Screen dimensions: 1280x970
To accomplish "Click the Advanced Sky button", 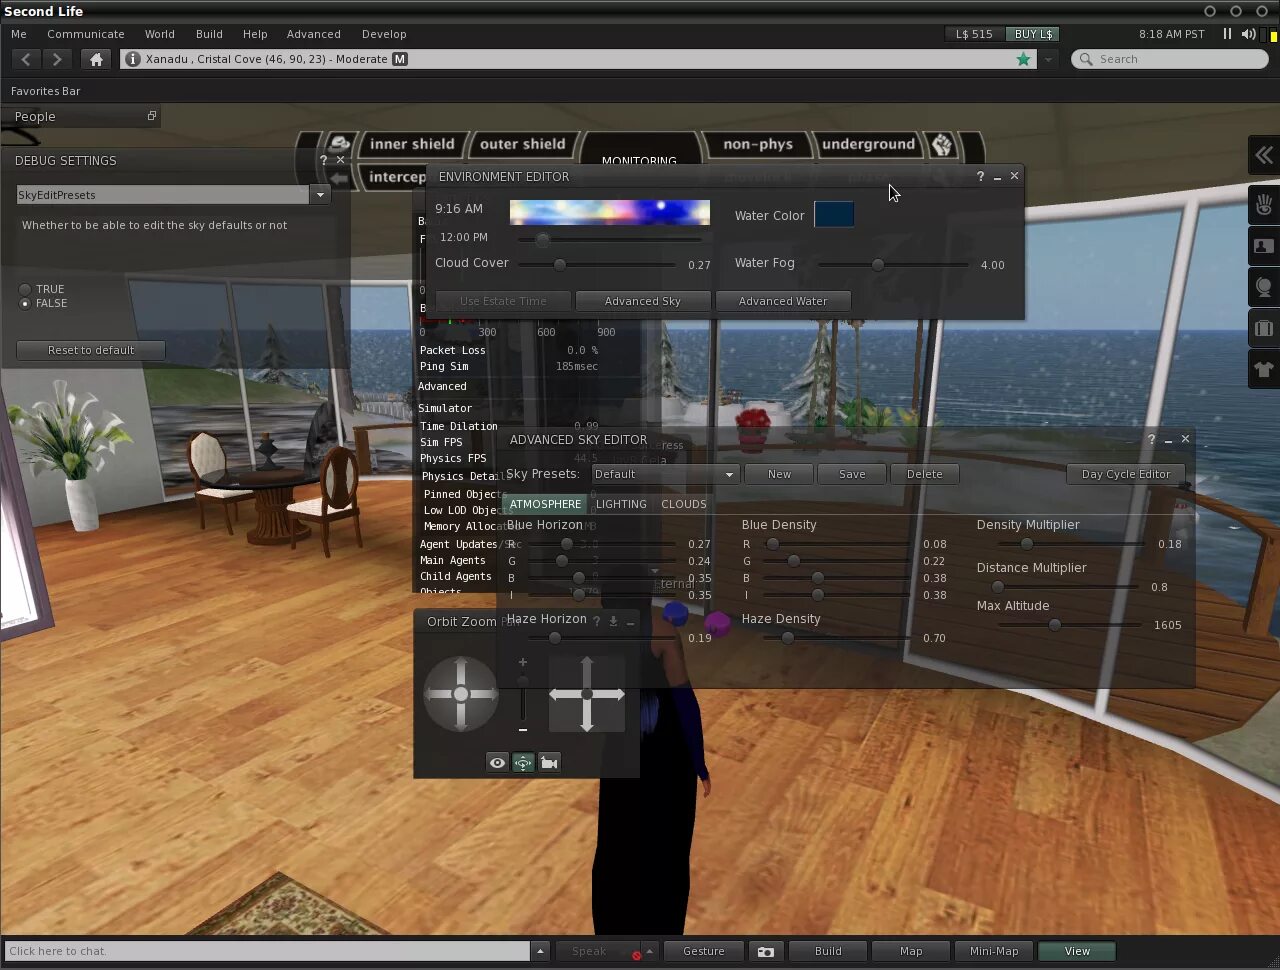I will coord(643,301).
